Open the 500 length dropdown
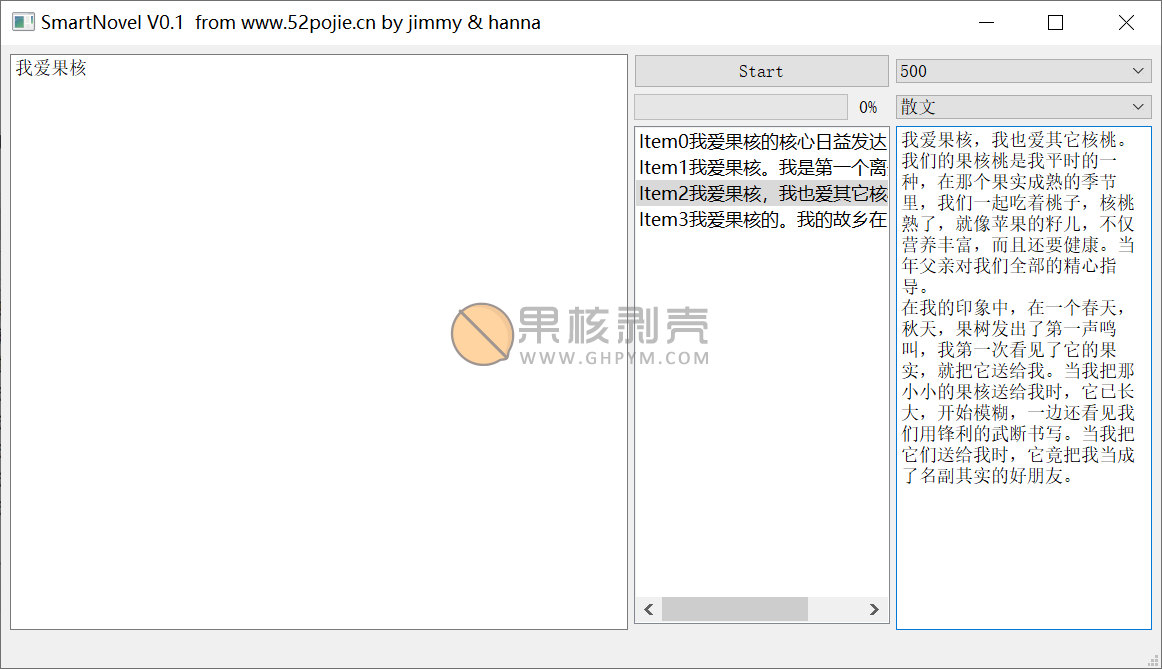 coord(1023,71)
